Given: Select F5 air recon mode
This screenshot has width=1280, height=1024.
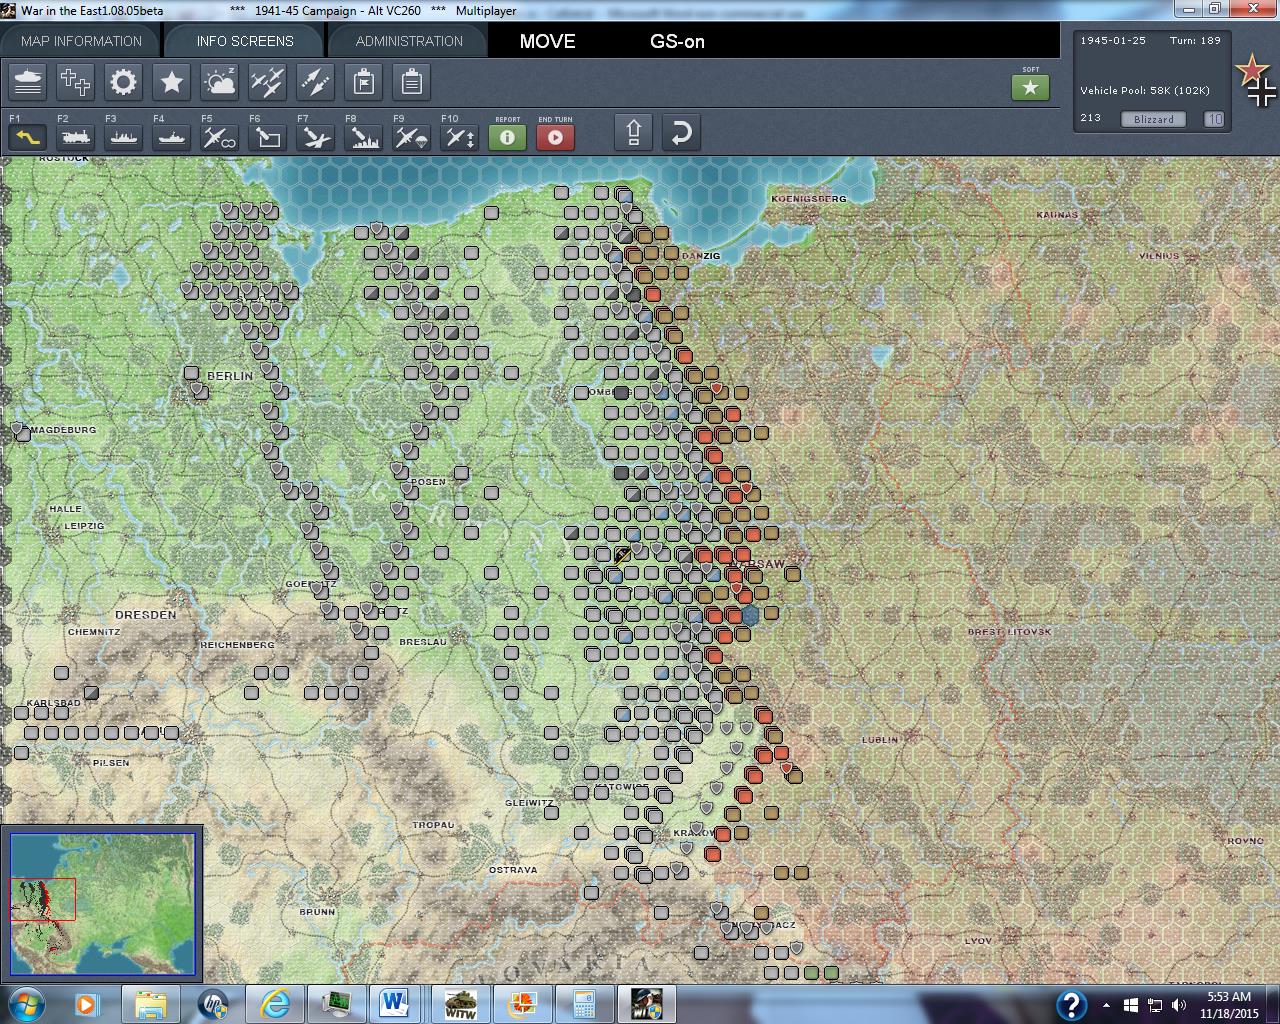Looking at the screenshot, I should pos(219,136).
